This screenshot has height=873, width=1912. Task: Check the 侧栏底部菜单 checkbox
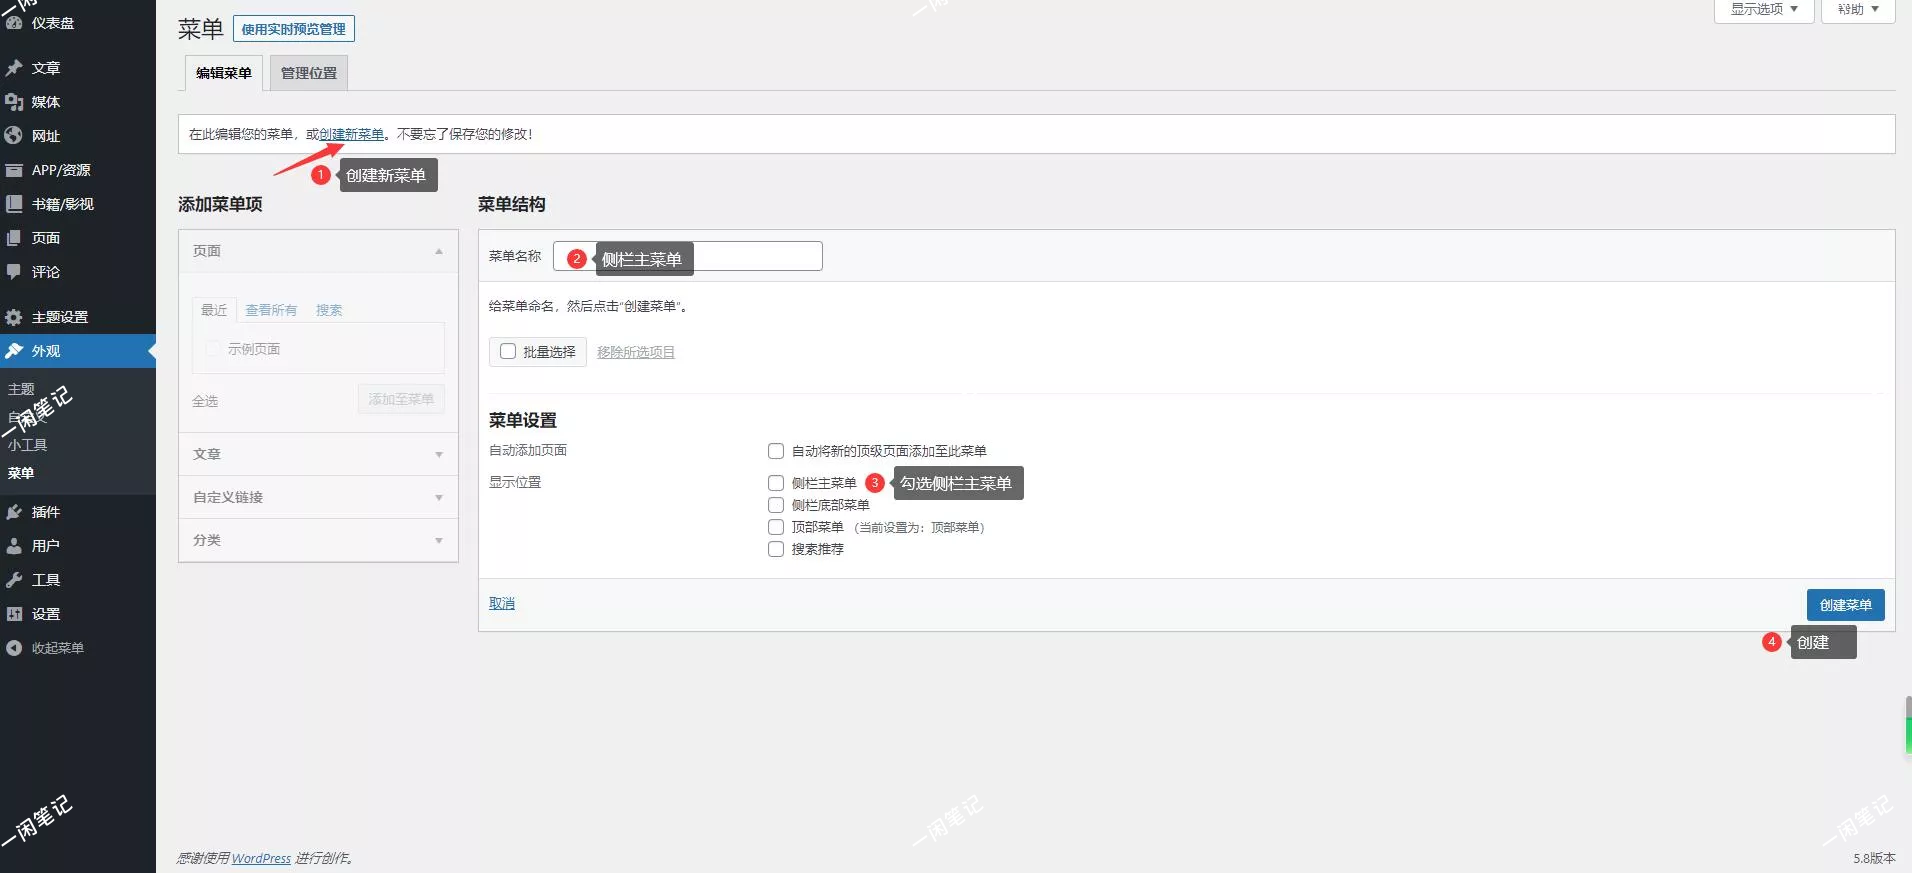(x=776, y=505)
